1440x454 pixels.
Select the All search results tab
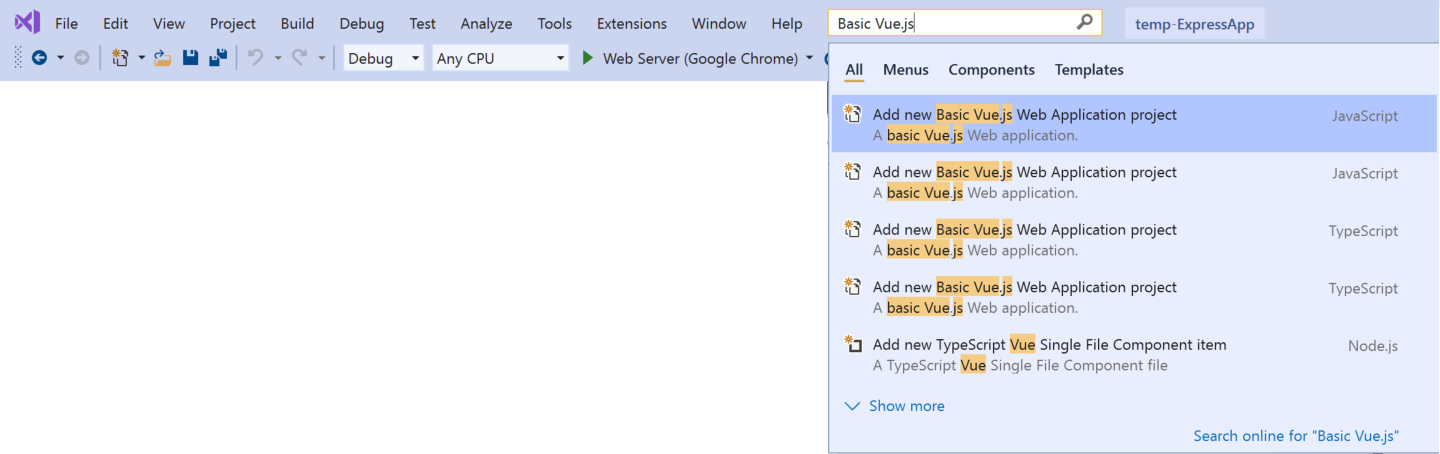tap(854, 70)
